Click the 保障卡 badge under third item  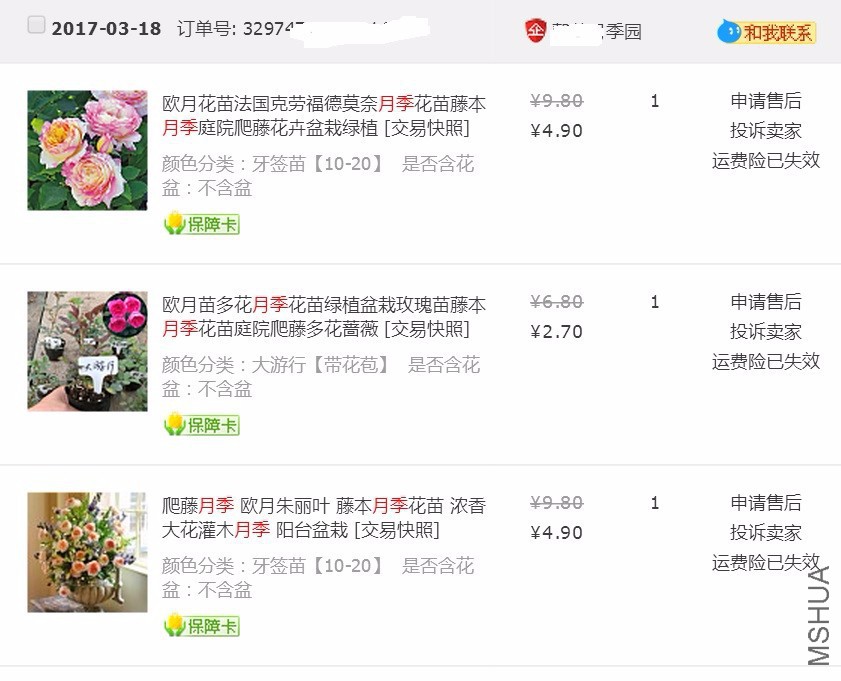pyautogui.click(x=201, y=626)
